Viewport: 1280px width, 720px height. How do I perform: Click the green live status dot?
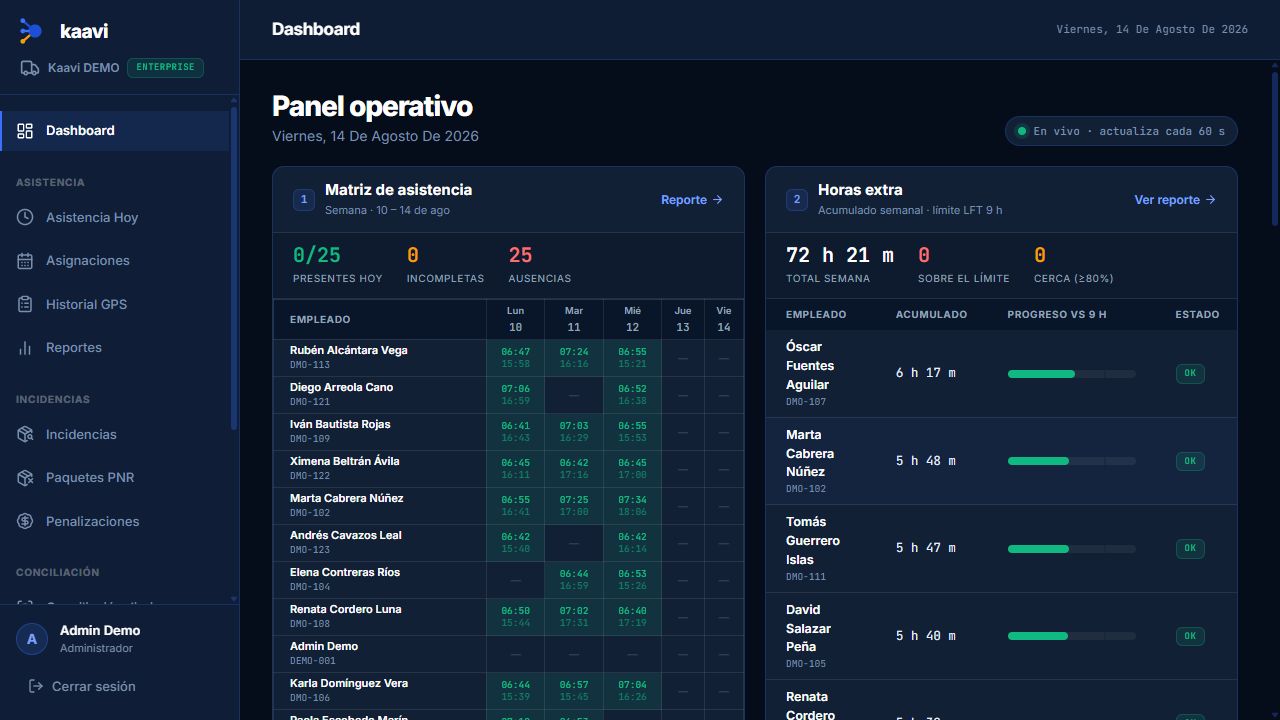point(1022,131)
